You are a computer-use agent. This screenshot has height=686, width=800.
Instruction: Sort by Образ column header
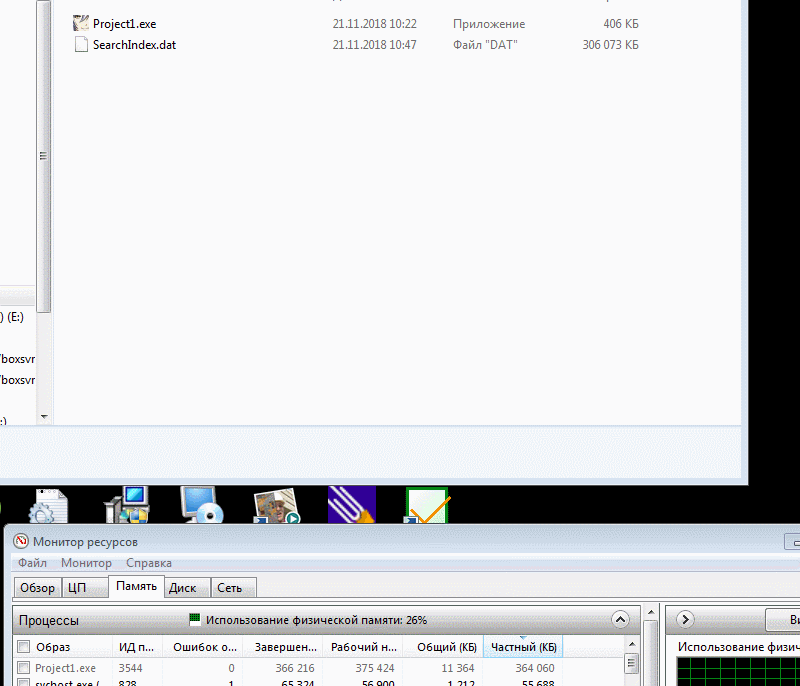click(x=53, y=647)
